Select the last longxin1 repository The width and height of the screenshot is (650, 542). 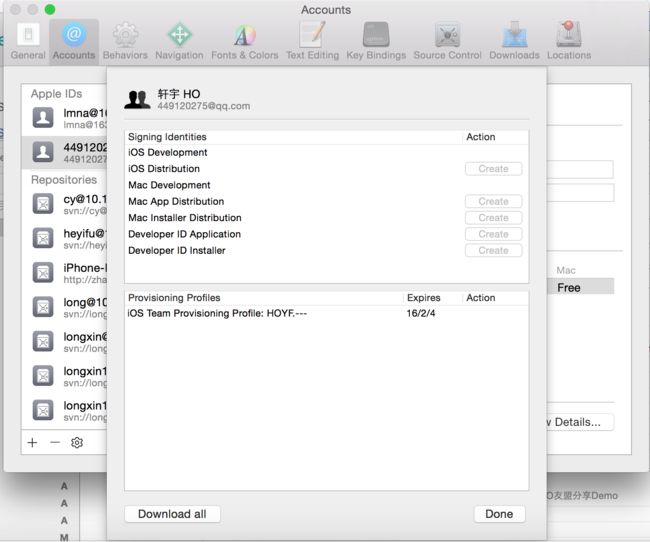pyautogui.click(x=64, y=411)
